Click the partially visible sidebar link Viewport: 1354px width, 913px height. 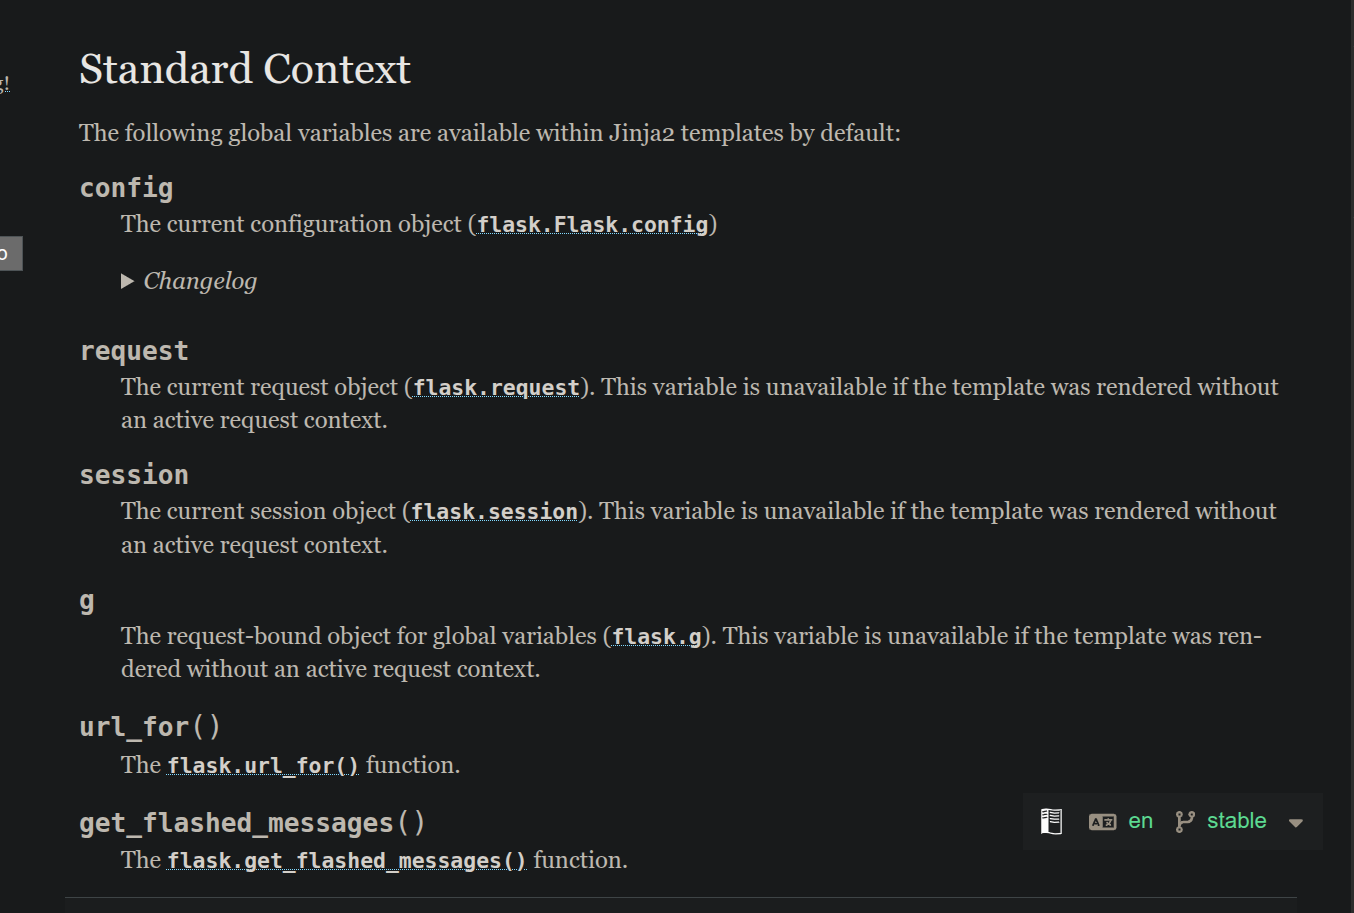pyautogui.click(x=5, y=82)
